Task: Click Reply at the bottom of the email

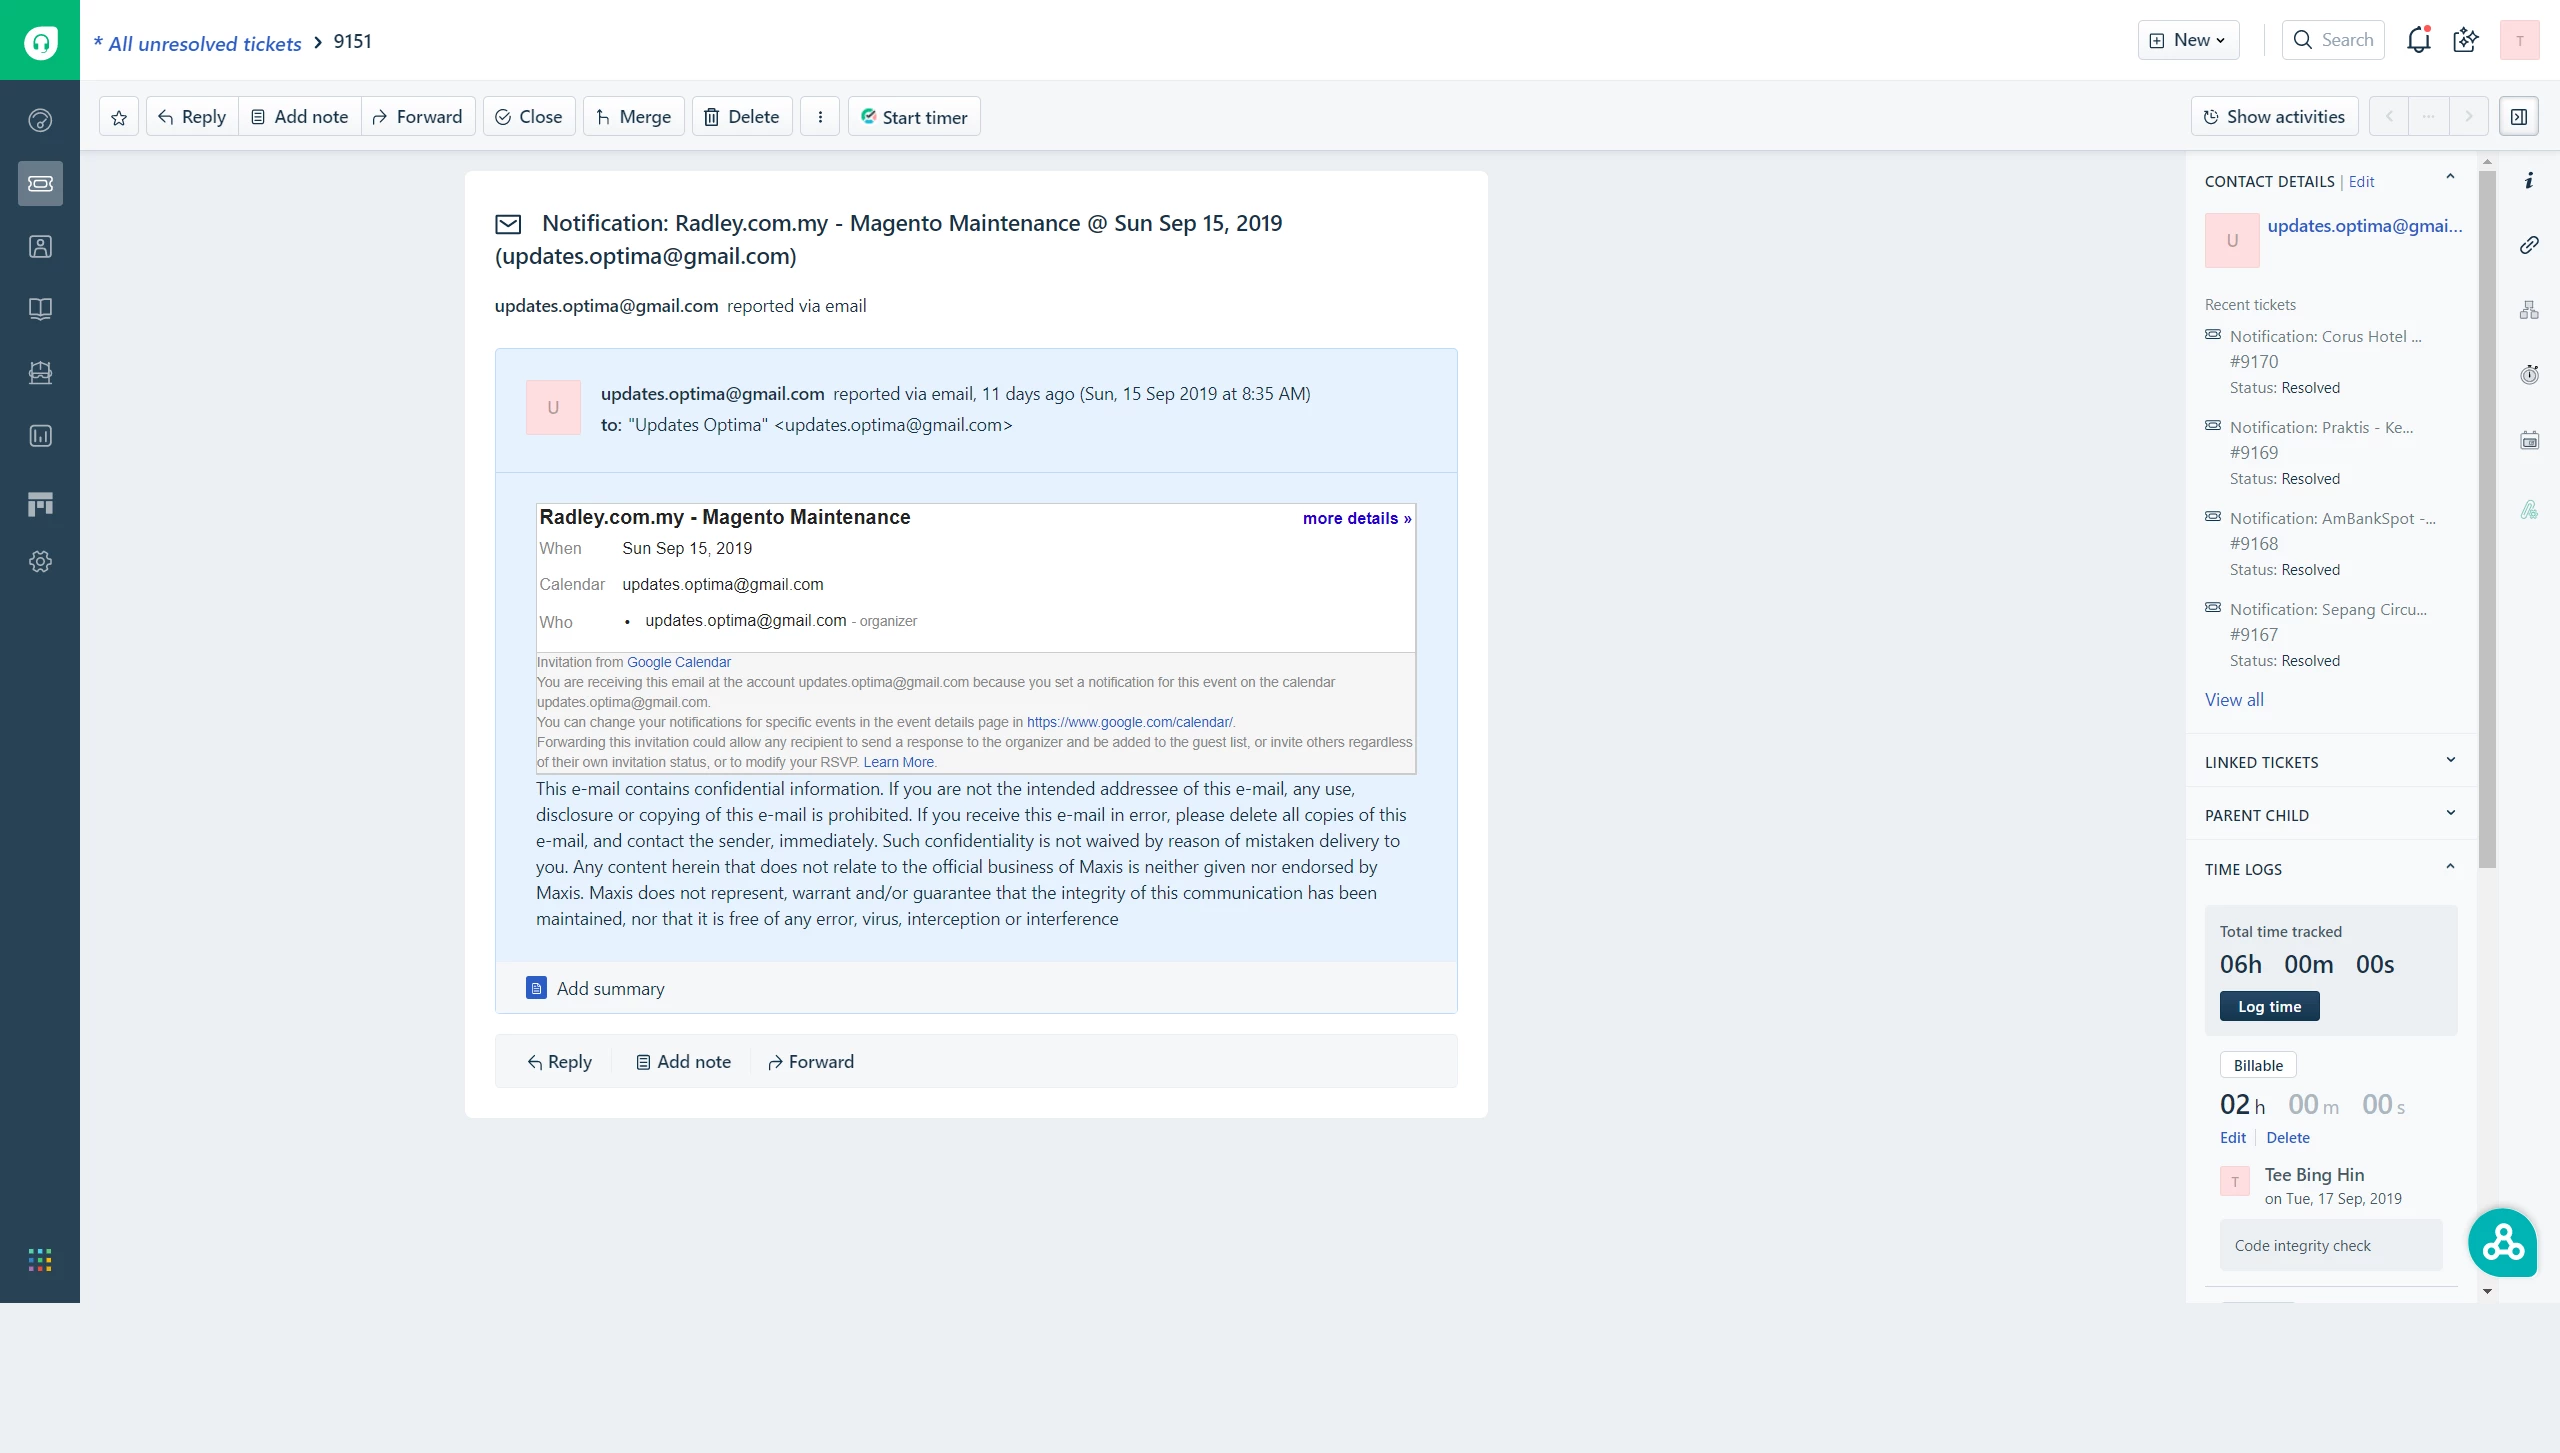Action: tap(559, 1061)
